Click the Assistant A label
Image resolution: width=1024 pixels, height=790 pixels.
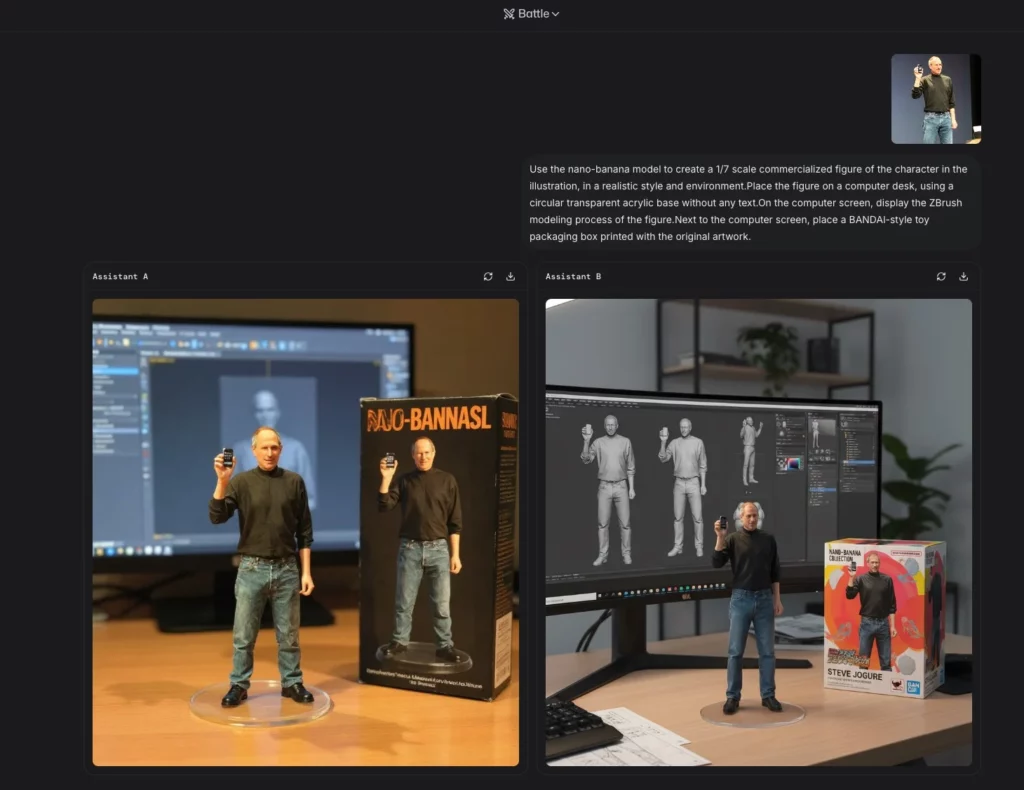120,276
